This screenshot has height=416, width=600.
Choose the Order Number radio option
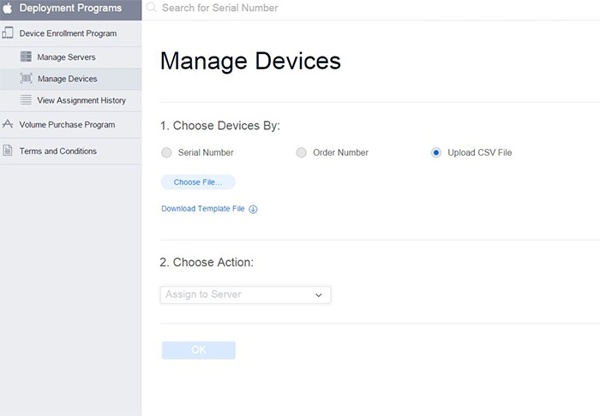301,152
